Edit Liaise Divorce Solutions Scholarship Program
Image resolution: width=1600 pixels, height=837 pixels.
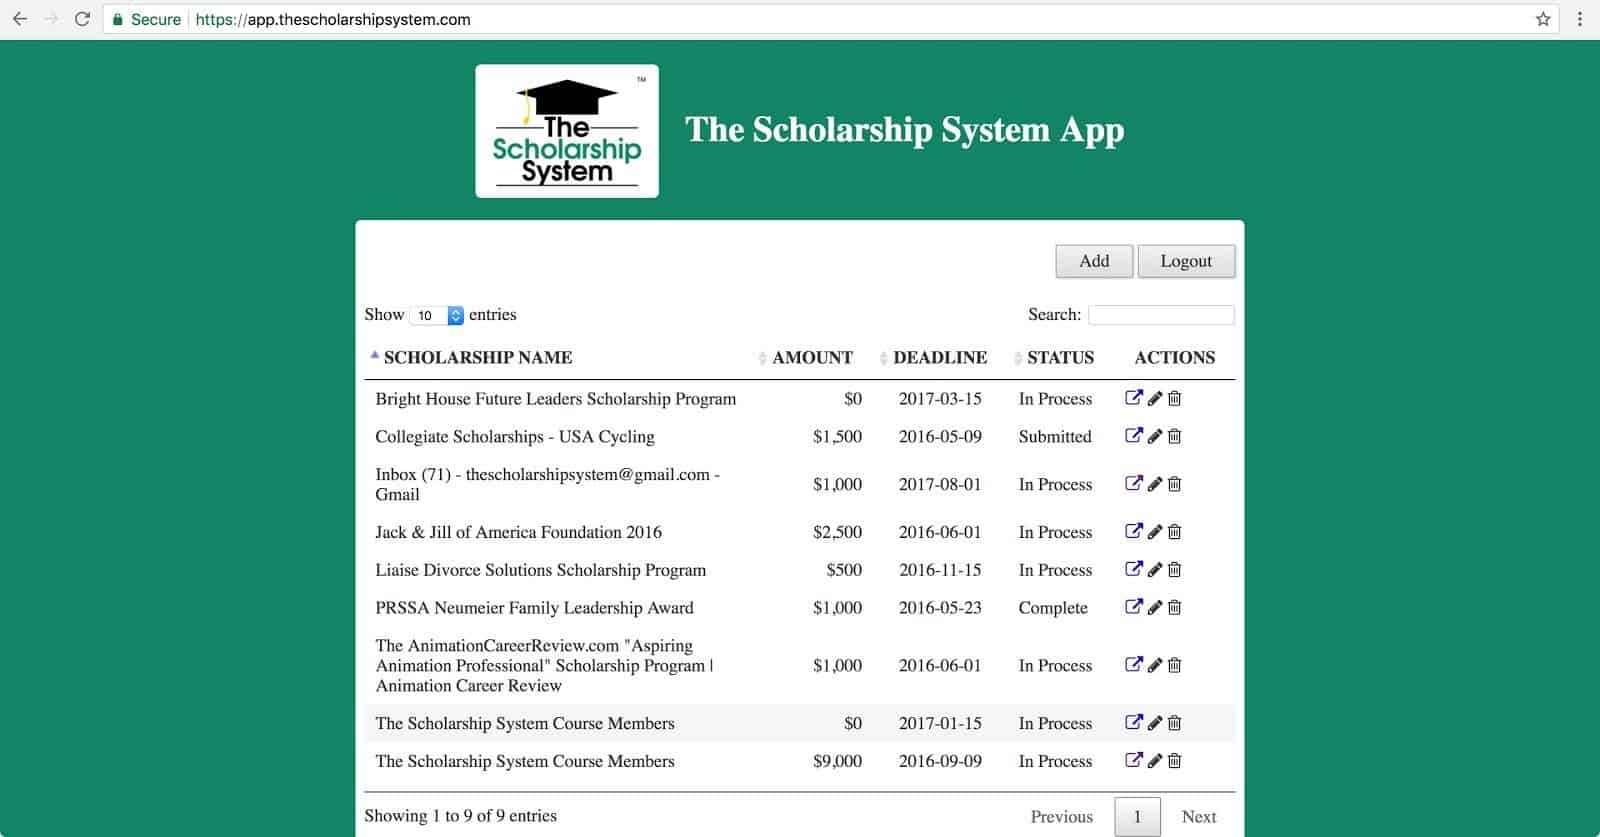1154,570
